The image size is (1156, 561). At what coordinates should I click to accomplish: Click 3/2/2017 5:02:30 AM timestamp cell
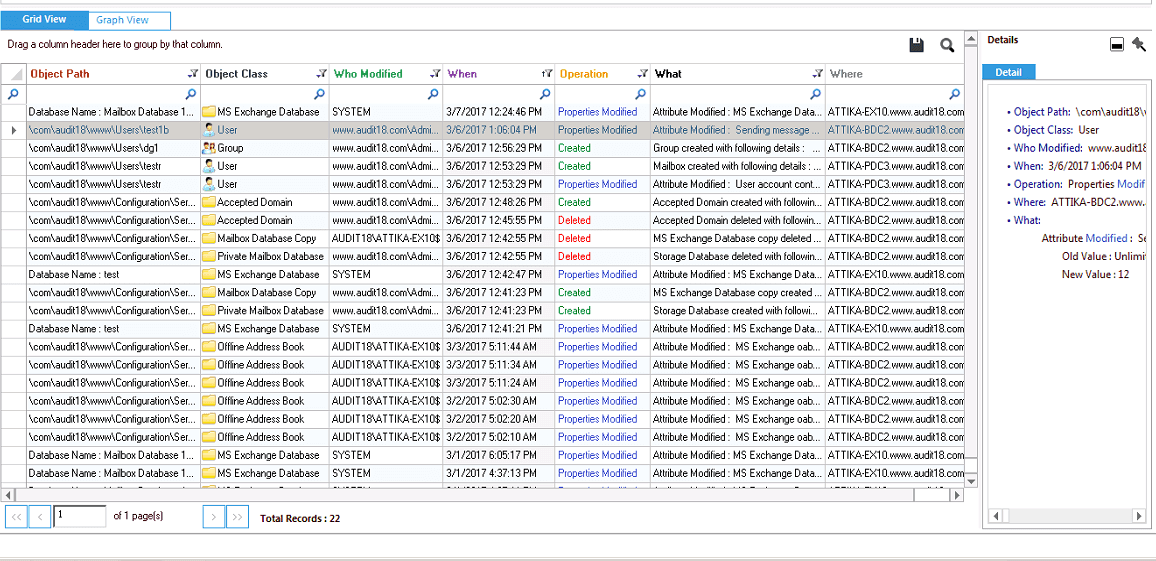(x=499, y=401)
